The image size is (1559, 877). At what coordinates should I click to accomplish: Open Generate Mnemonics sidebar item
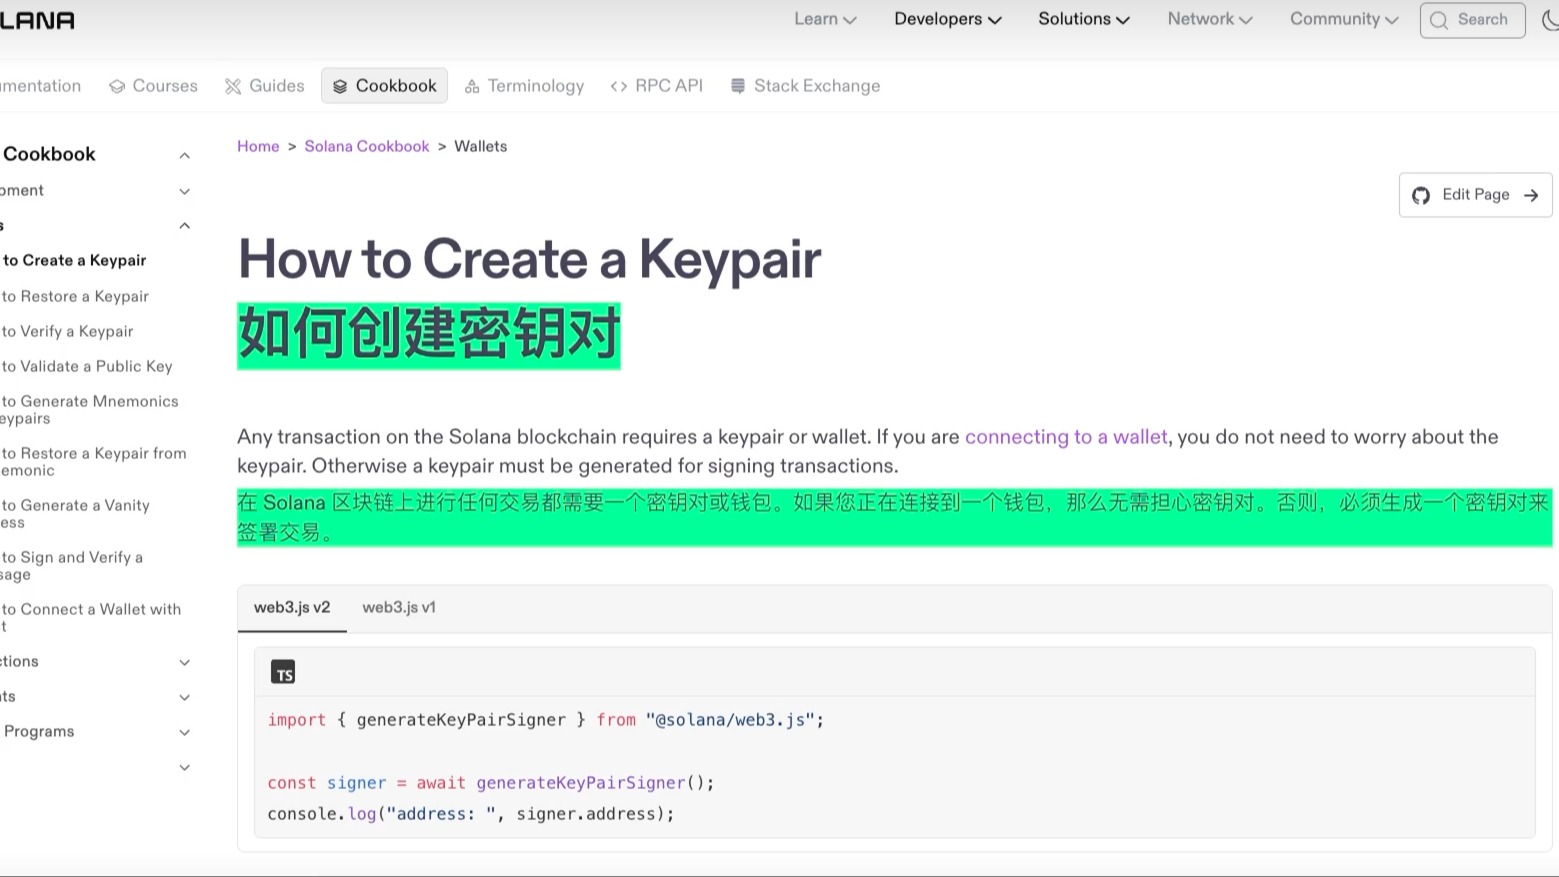point(90,409)
